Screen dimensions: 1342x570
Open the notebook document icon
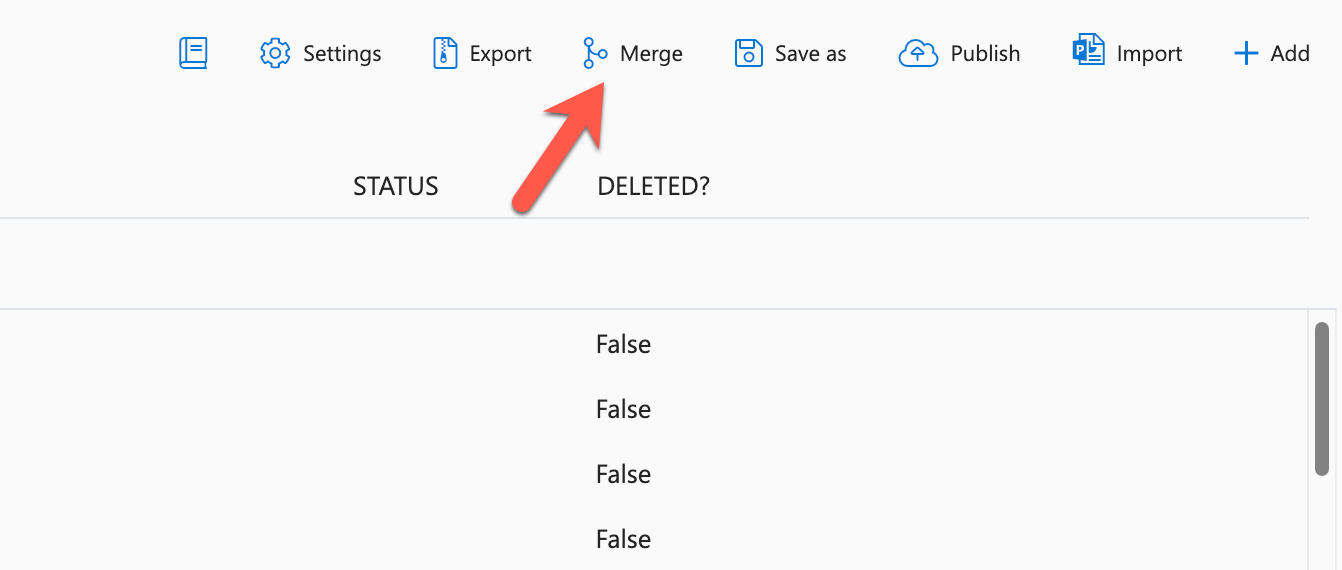[x=193, y=53]
